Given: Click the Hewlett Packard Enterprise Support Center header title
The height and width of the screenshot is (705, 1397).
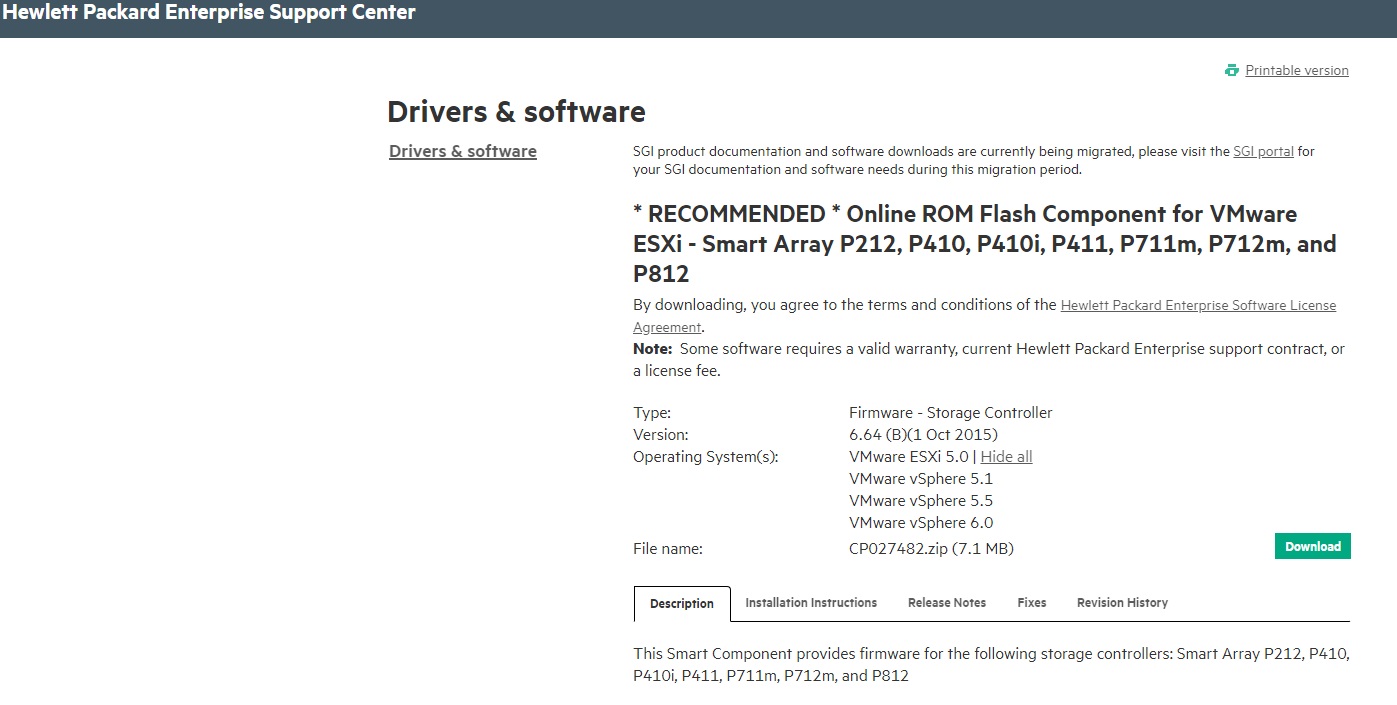Looking at the screenshot, I should click(209, 13).
